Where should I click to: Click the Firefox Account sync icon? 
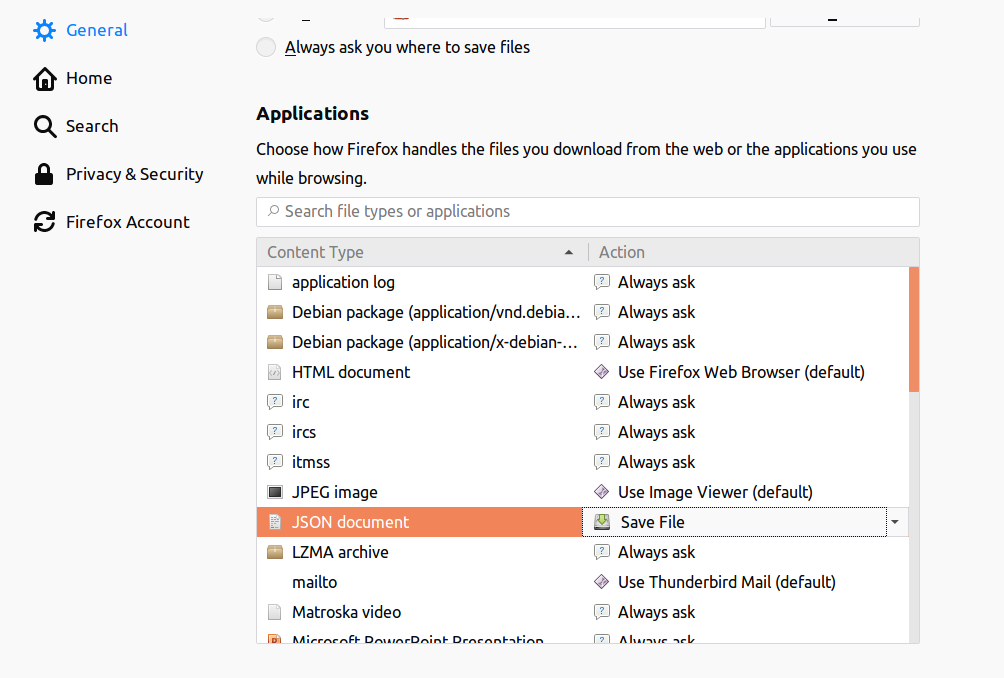44,222
